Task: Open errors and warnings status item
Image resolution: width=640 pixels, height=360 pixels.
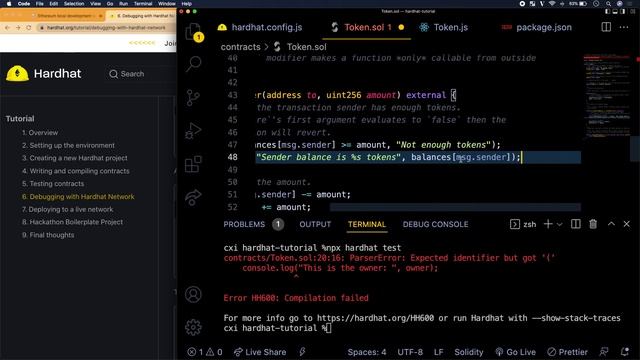Action: (205, 352)
